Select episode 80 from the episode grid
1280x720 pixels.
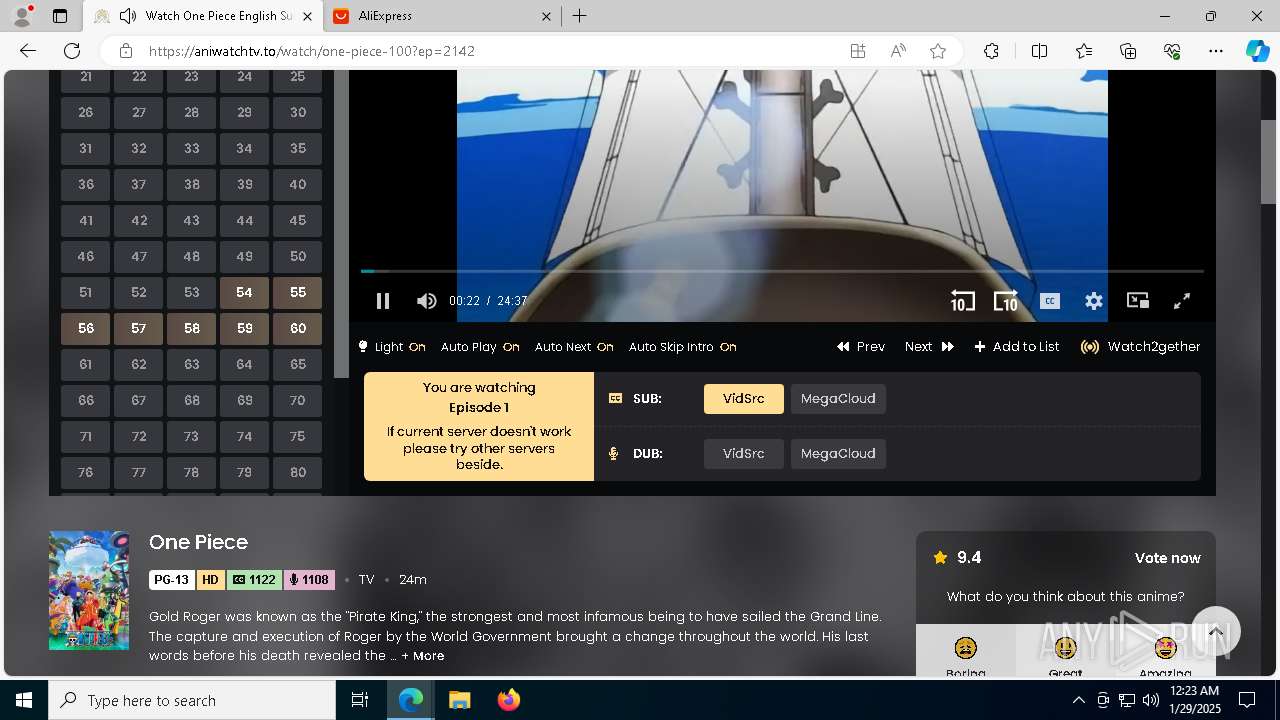click(x=298, y=473)
